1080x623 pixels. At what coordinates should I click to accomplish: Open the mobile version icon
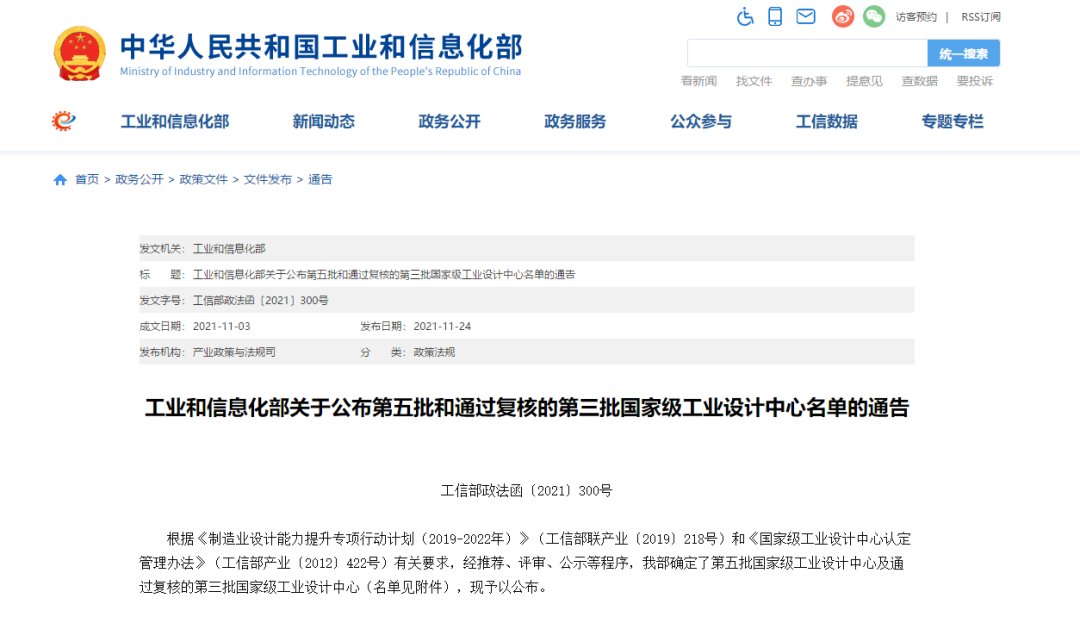click(x=775, y=17)
